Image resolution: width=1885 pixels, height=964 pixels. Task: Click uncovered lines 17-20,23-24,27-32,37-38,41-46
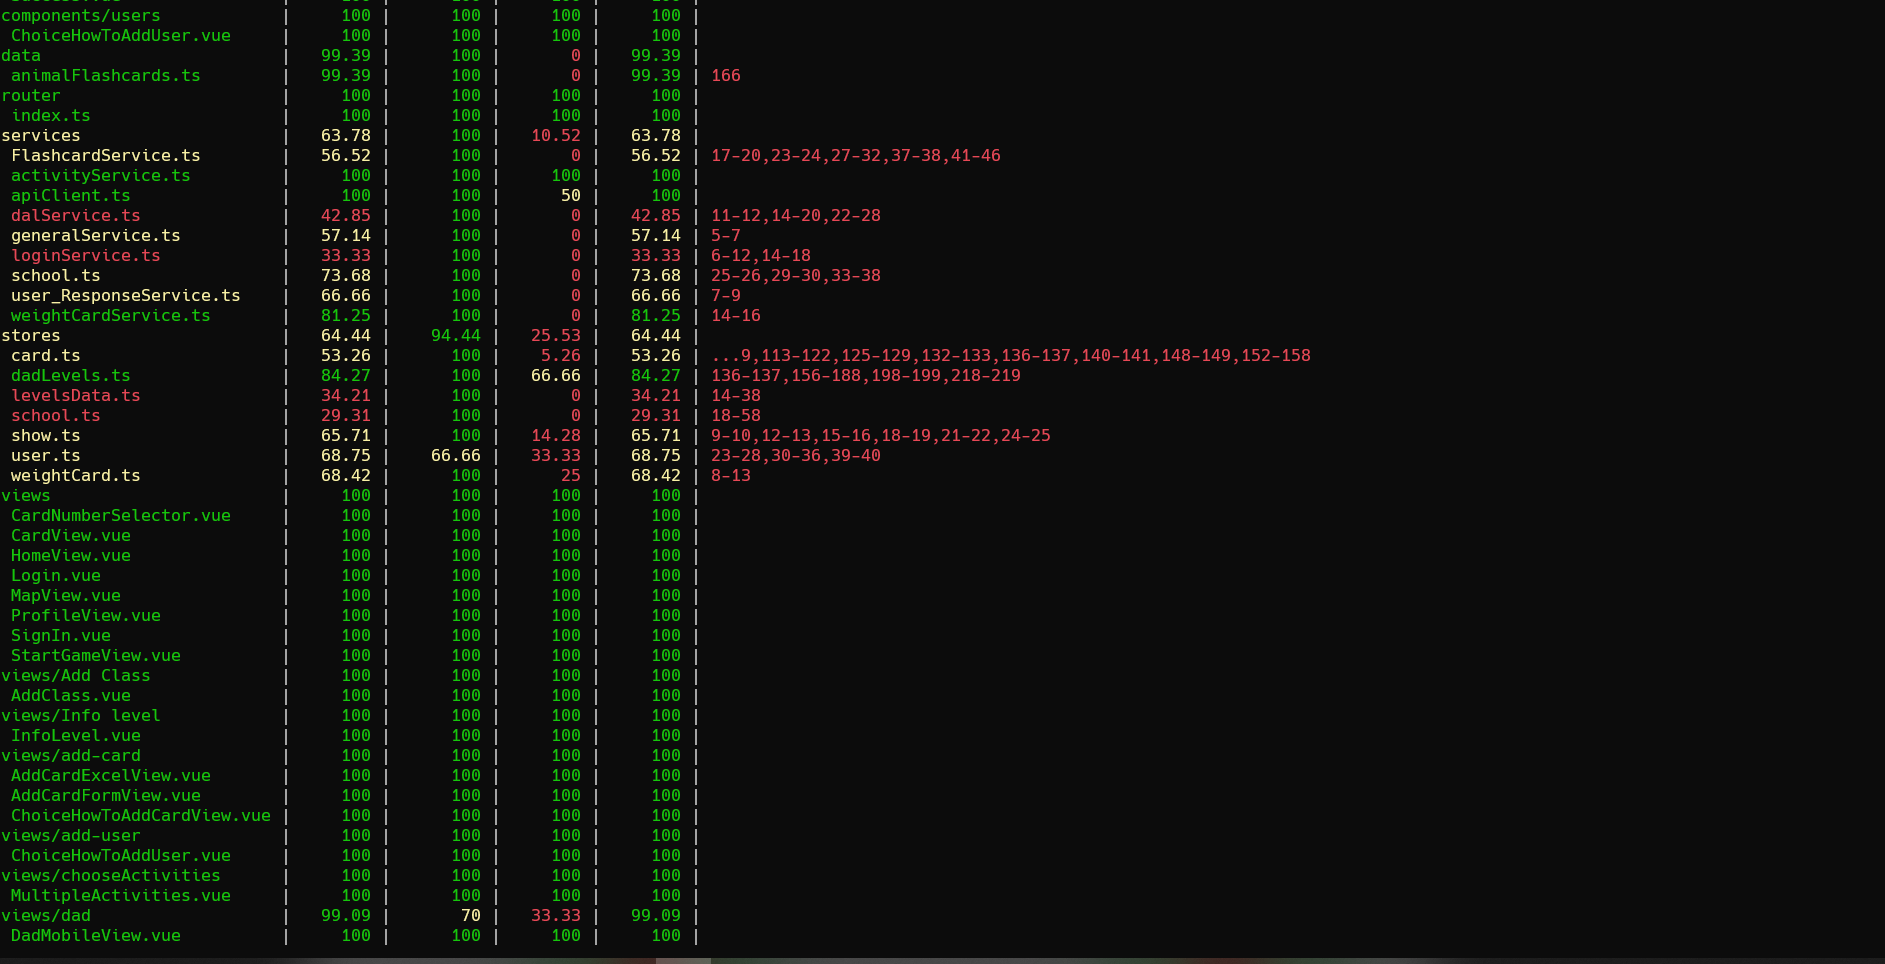(x=856, y=156)
